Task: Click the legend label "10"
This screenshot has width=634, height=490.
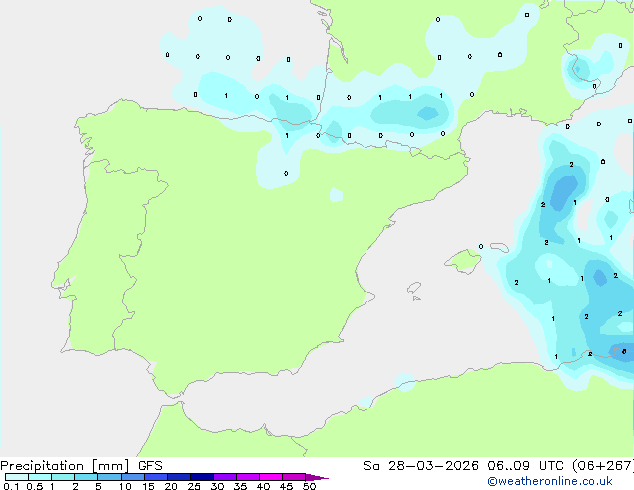Action: [125, 486]
